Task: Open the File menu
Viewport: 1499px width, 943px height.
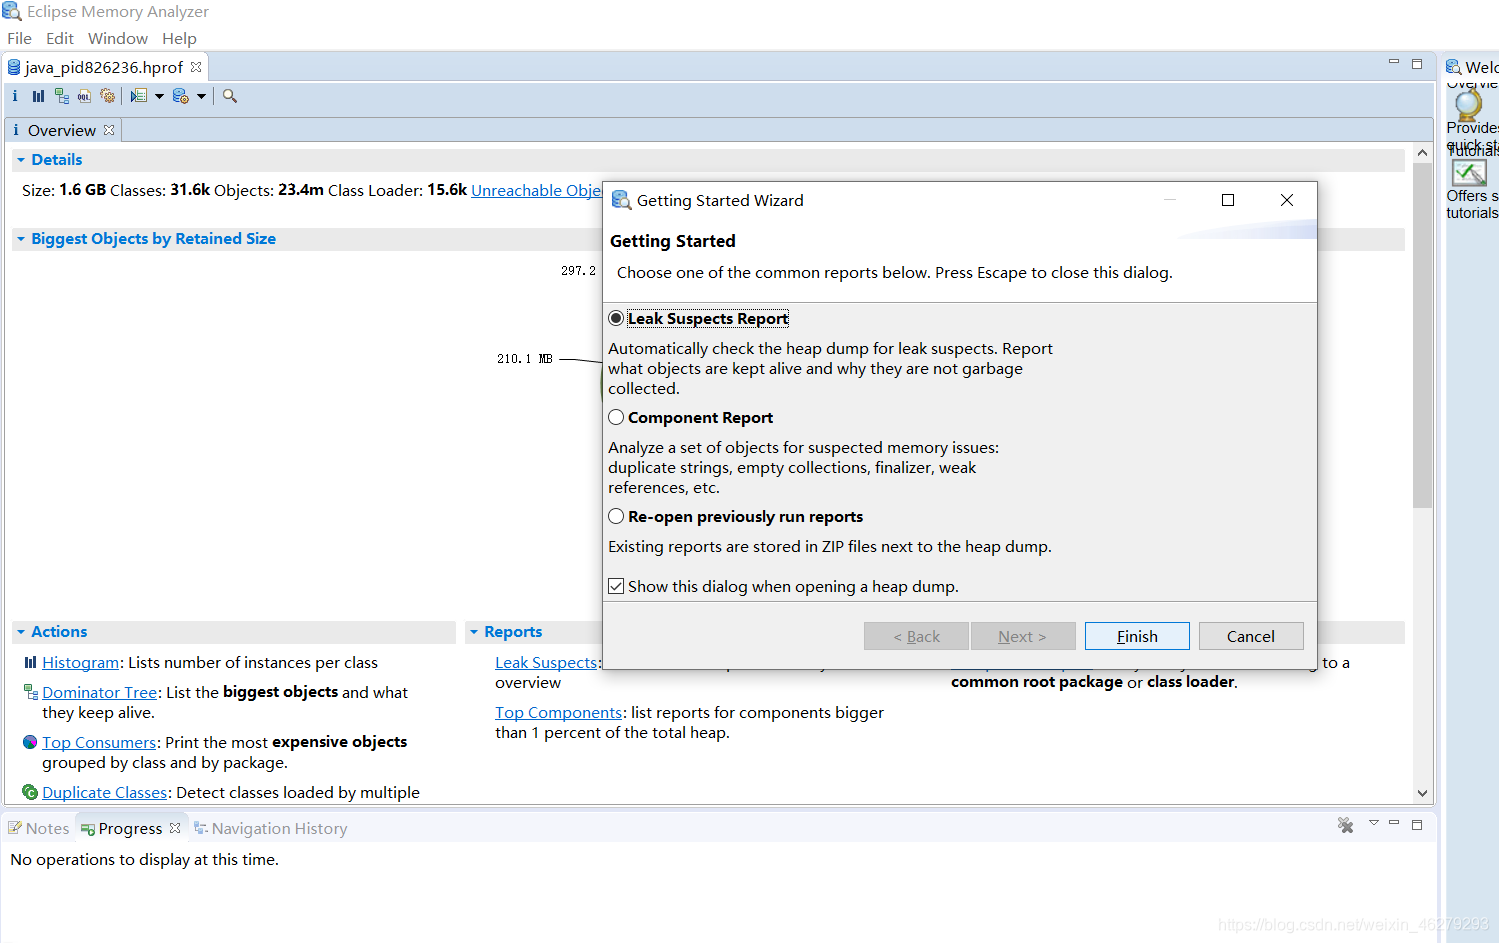Action: pyautogui.click(x=19, y=38)
